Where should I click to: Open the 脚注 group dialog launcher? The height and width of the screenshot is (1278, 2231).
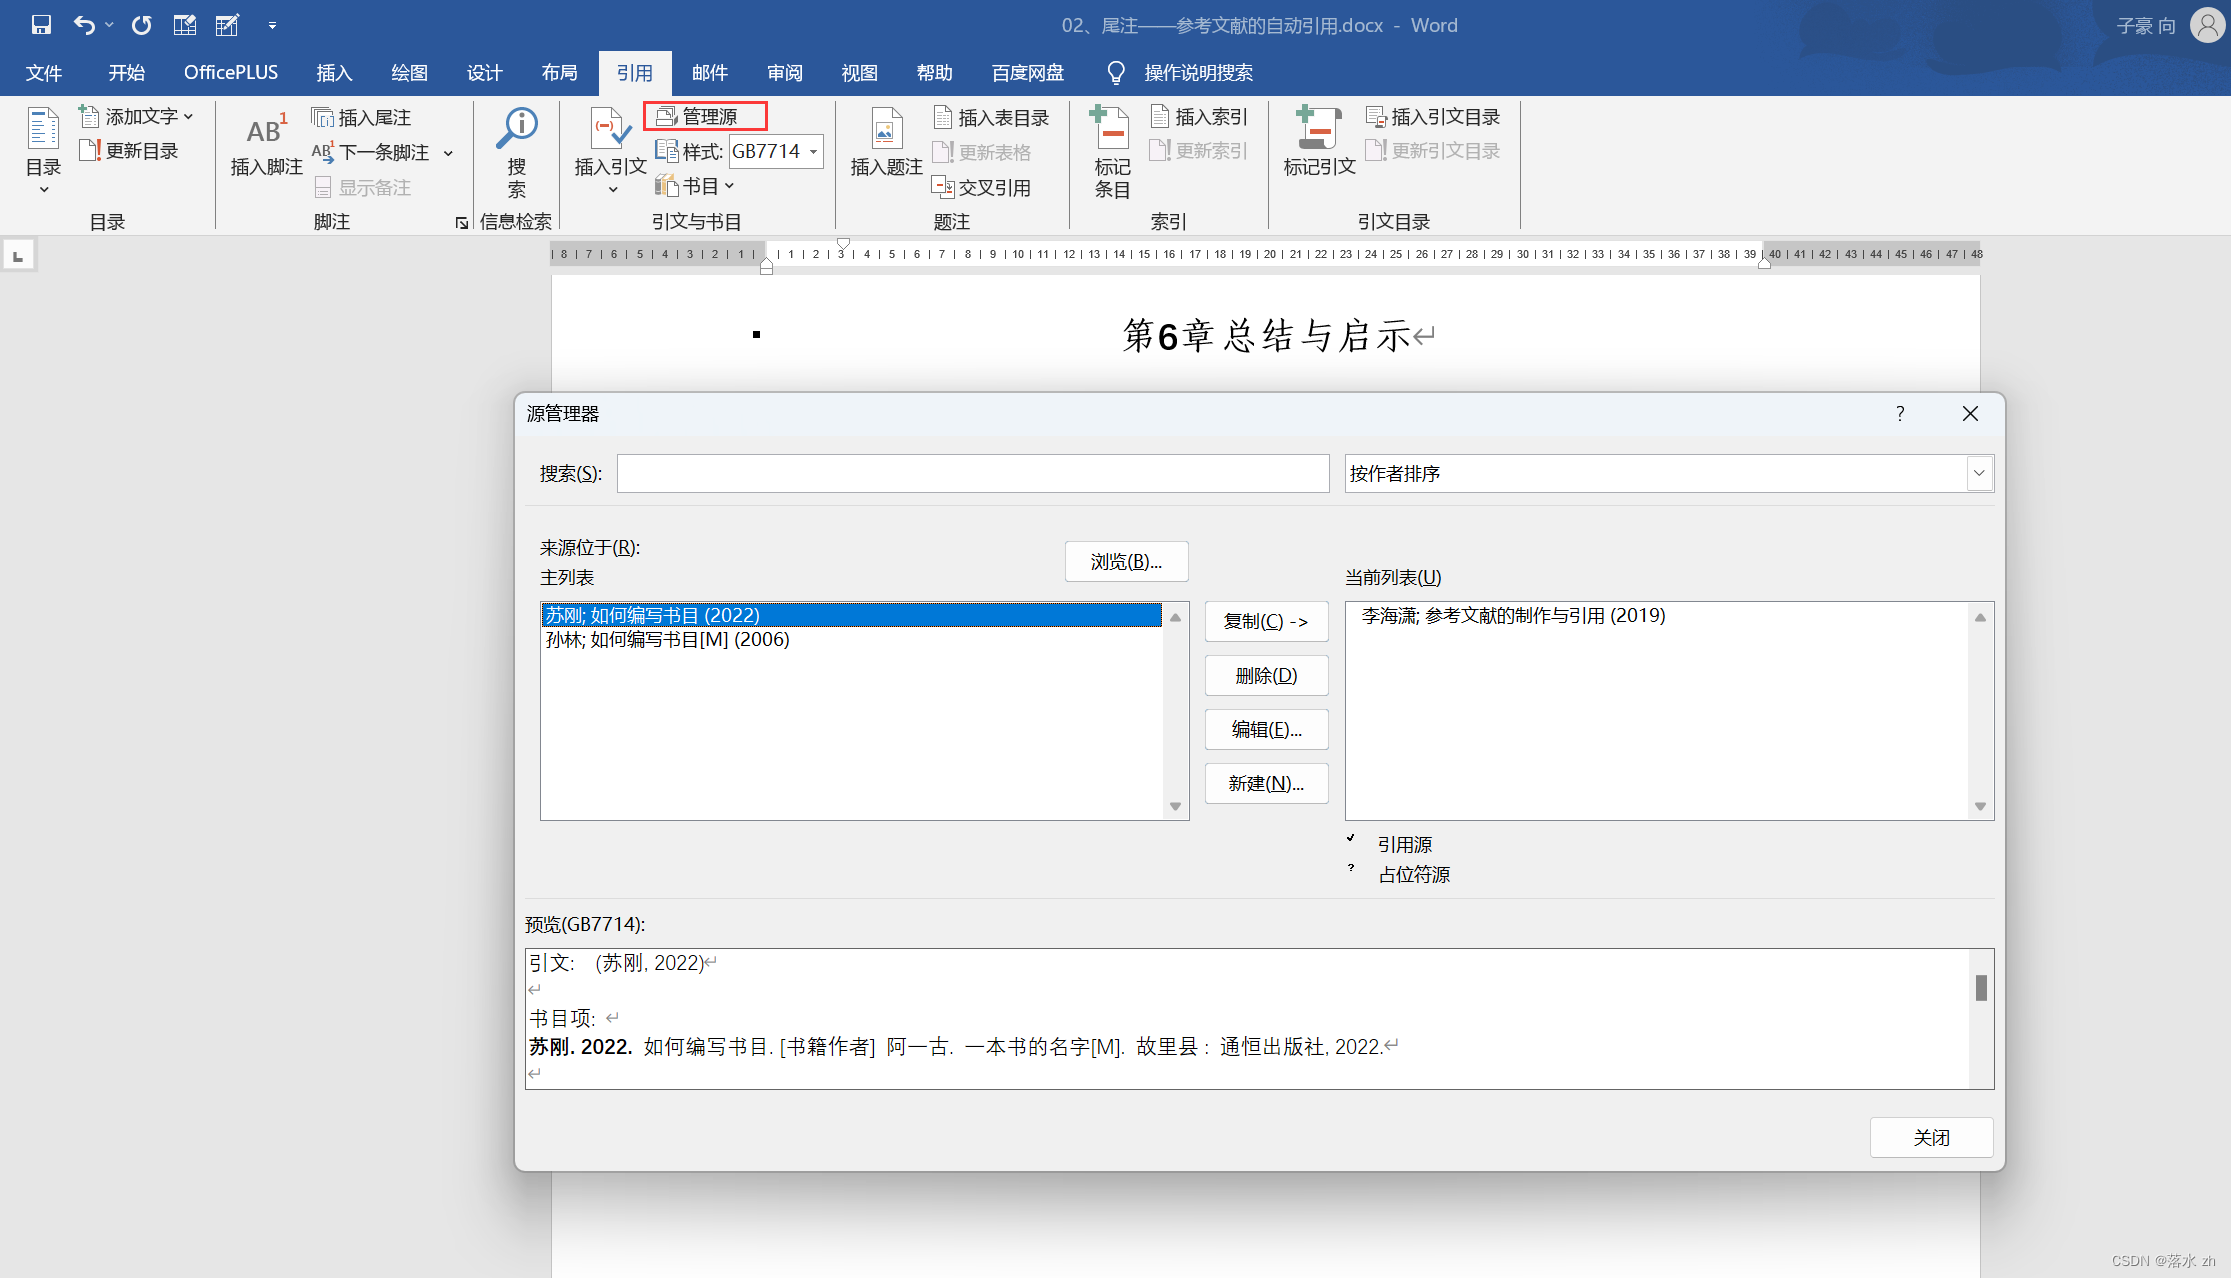click(x=461, y=223)
